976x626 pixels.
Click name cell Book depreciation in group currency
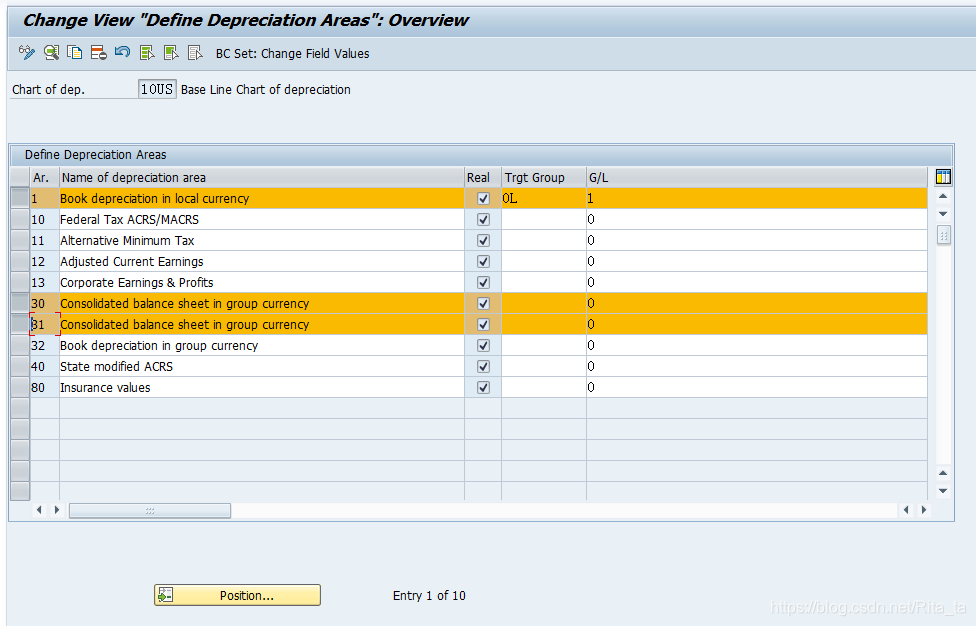(262, 345)
